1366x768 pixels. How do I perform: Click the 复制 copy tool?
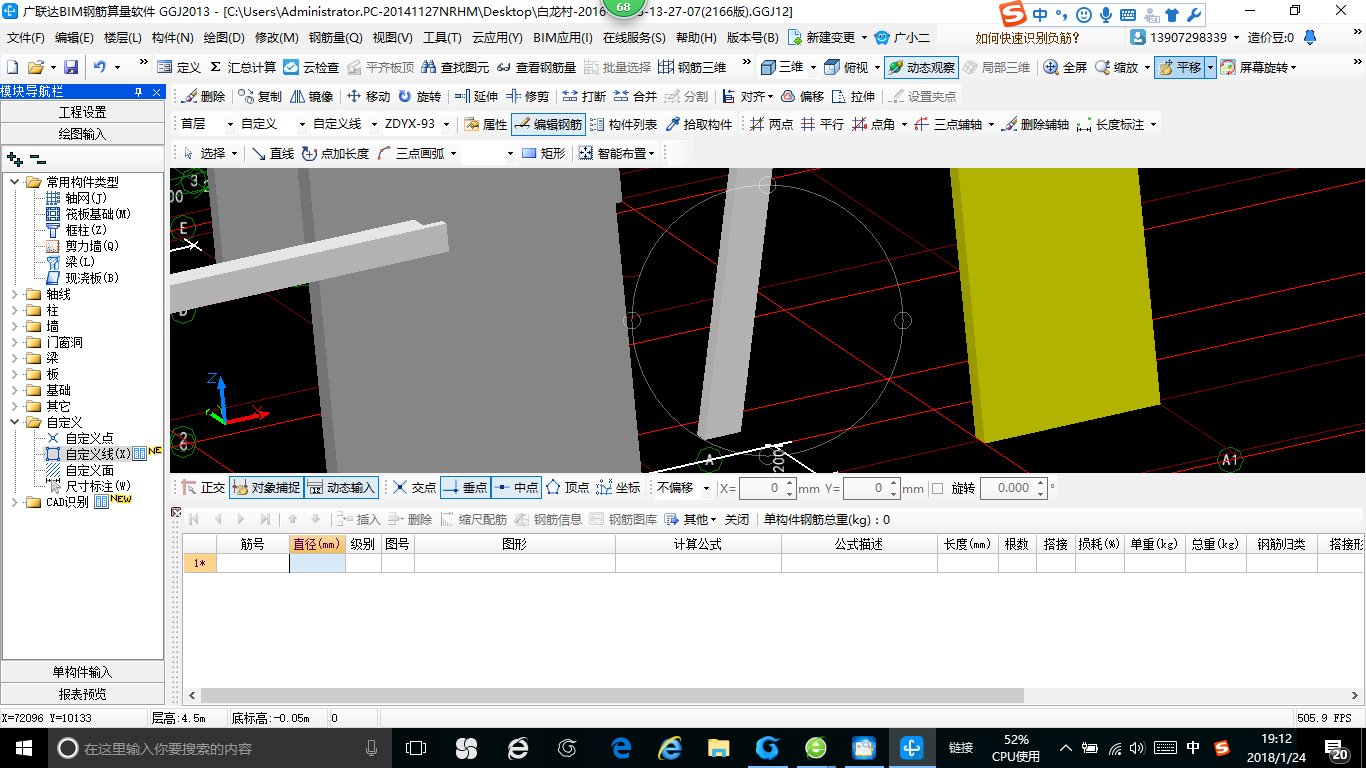tap(260, 96)
